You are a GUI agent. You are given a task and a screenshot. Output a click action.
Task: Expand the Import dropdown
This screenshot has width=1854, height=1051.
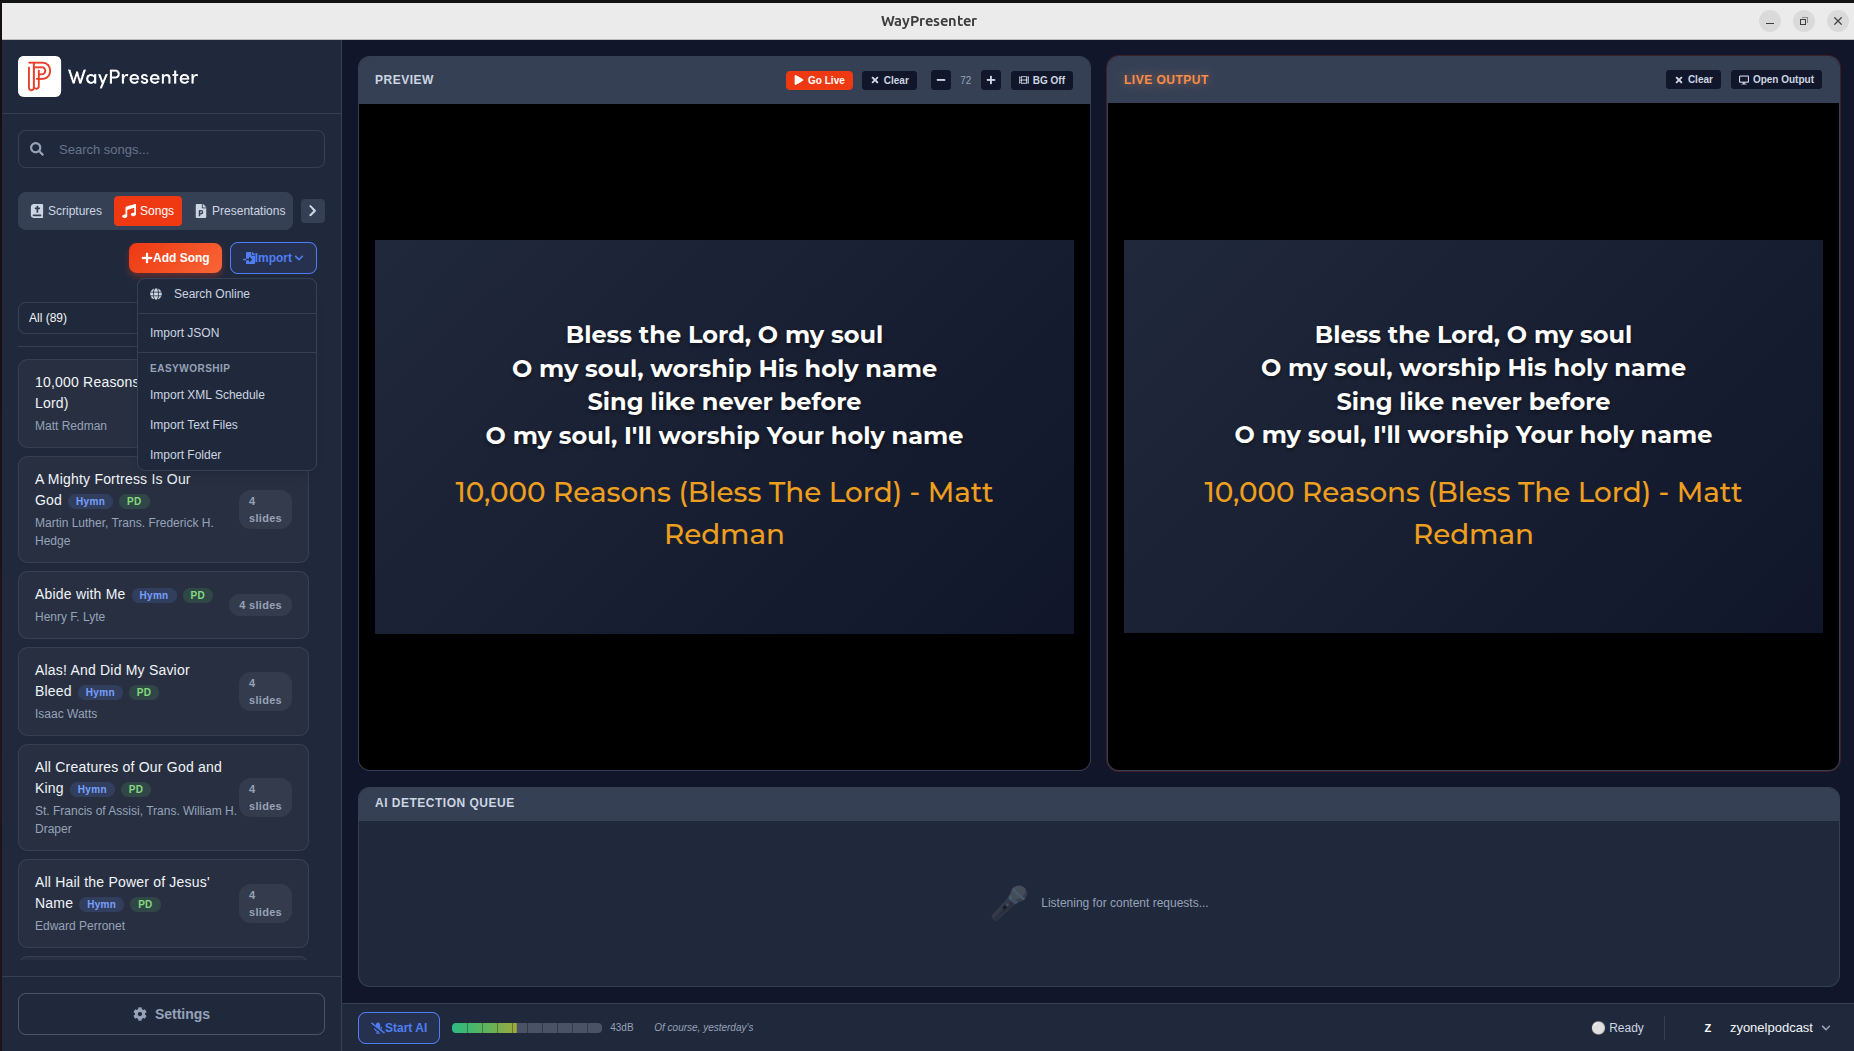click(x=273, y=258)
